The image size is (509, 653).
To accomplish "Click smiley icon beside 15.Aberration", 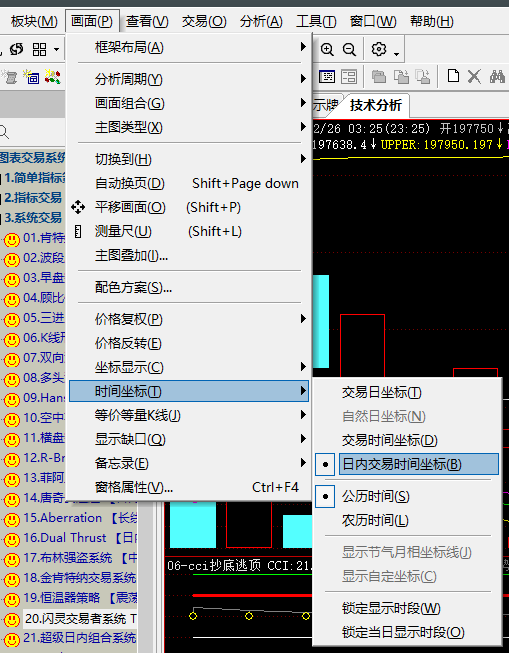I will pos(12,520).
